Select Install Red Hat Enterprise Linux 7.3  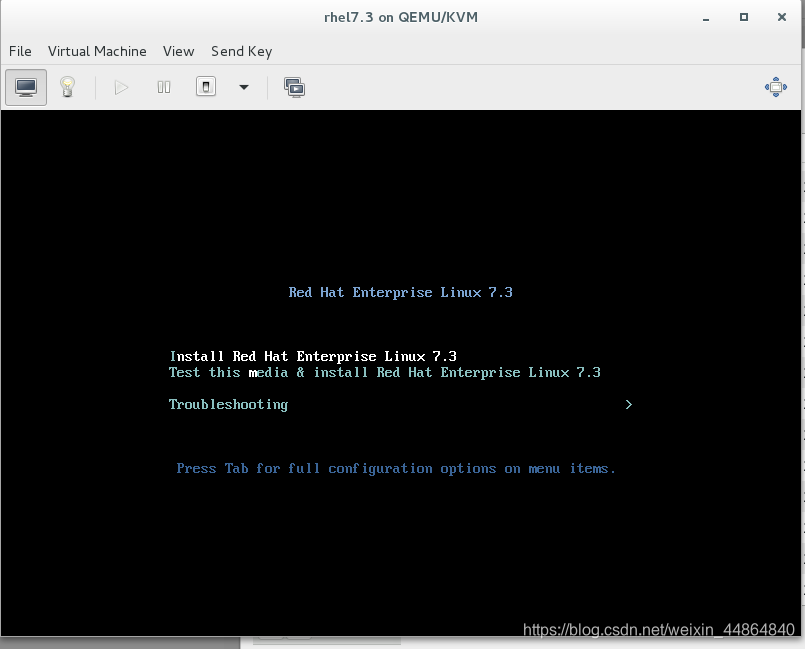click(313, 356)
